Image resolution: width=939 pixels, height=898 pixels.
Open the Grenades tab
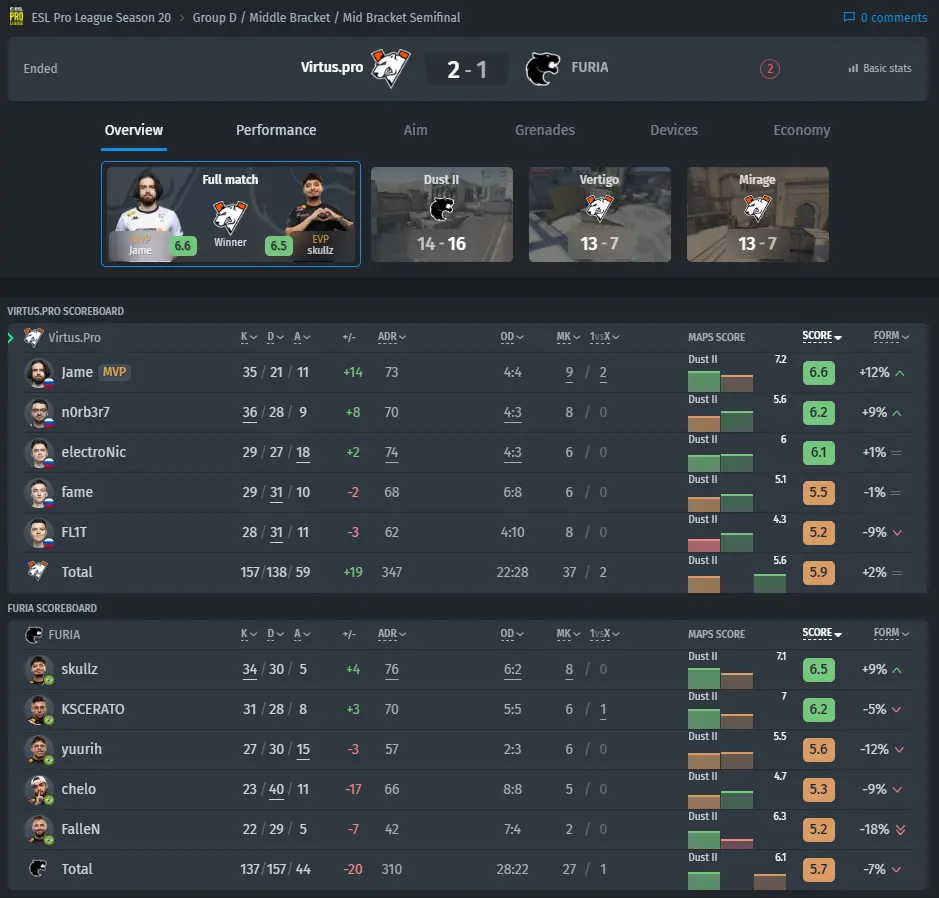point(545,131)
